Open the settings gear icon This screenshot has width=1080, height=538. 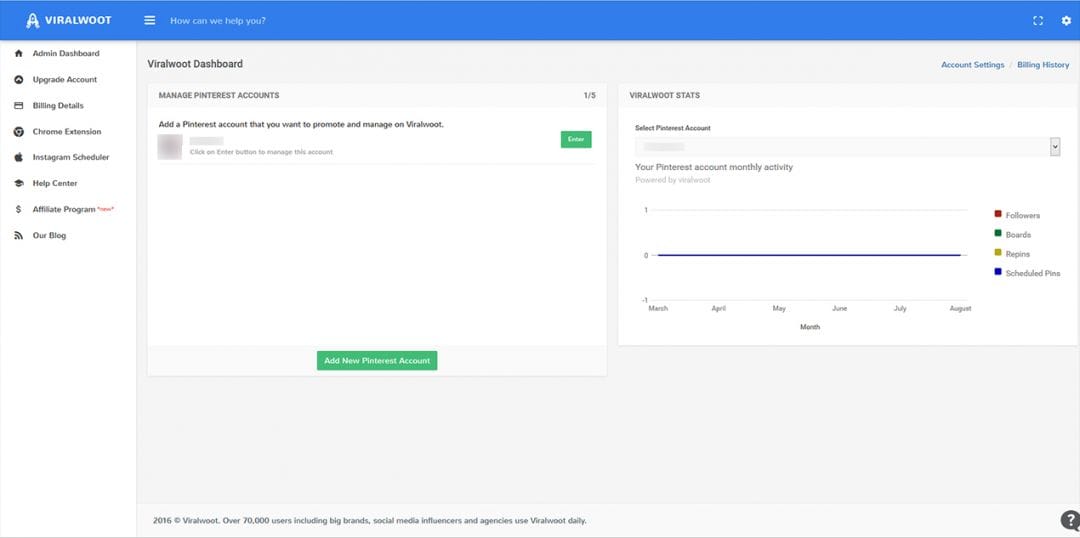click(1065, 20)
